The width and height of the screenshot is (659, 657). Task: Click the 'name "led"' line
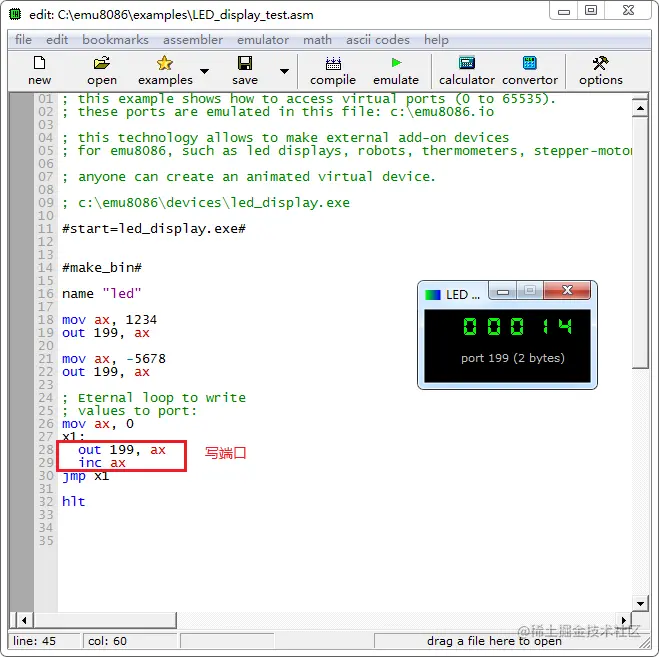coord(102,293)
